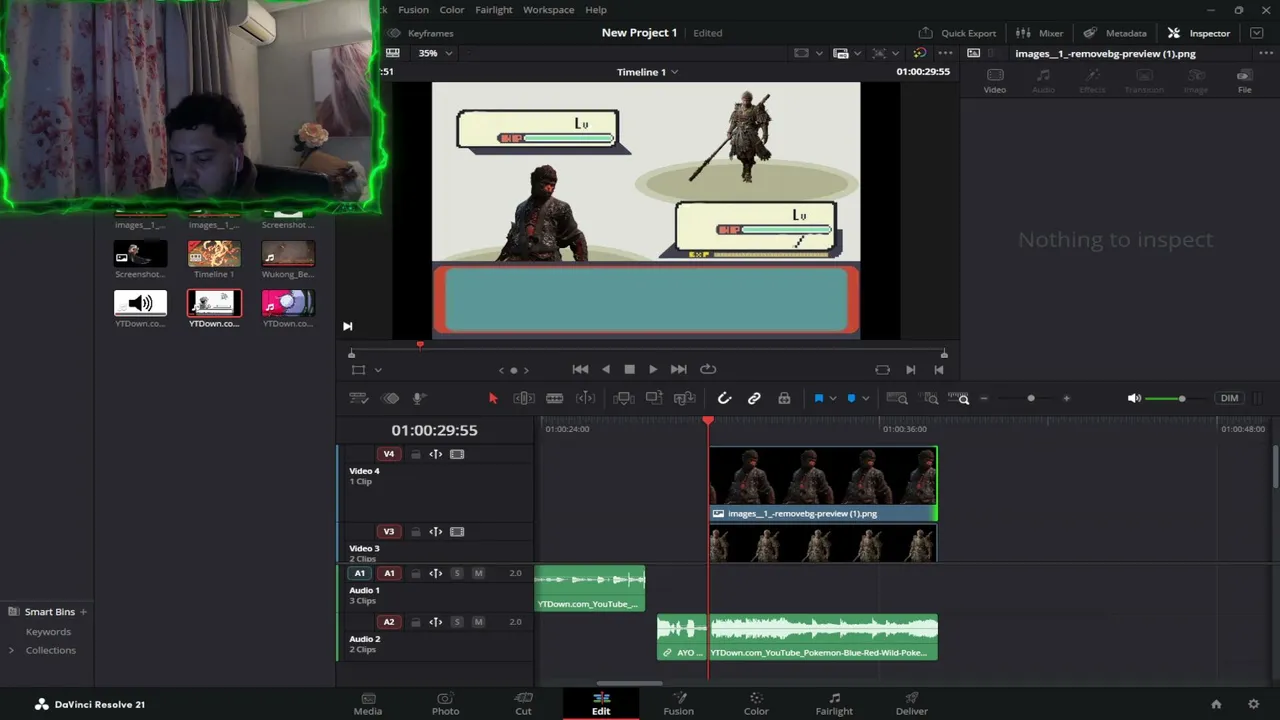
Task: Solo the Audio 1 track
Action: click(457, 573)
